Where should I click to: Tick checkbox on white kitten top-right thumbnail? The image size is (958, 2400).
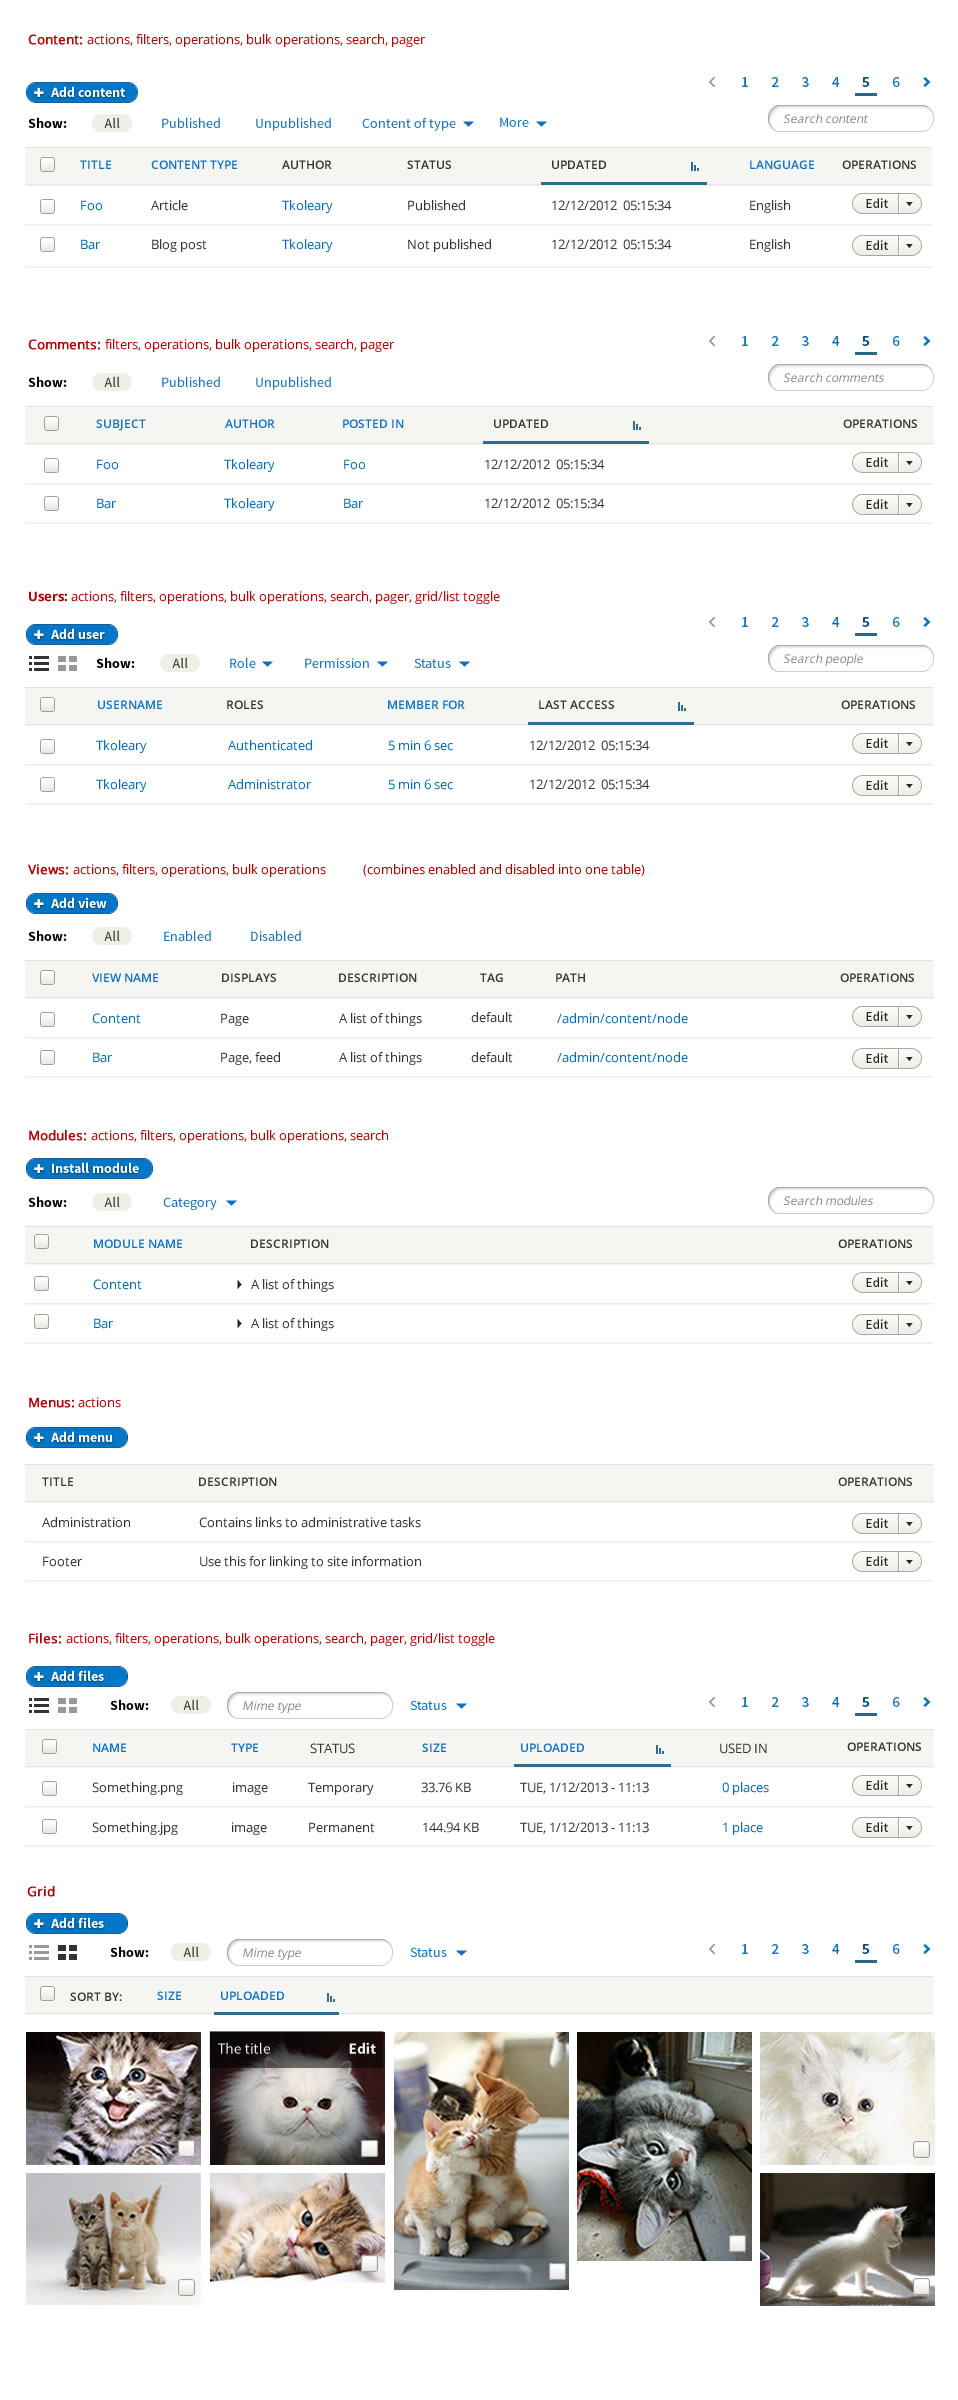click(922, 2149)
